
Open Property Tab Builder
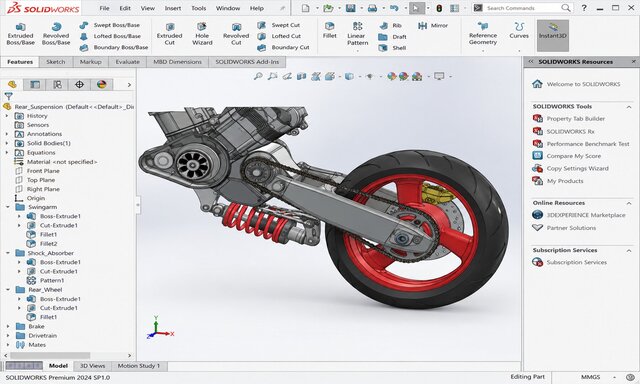pyautogui.click(x=569, y=119)
